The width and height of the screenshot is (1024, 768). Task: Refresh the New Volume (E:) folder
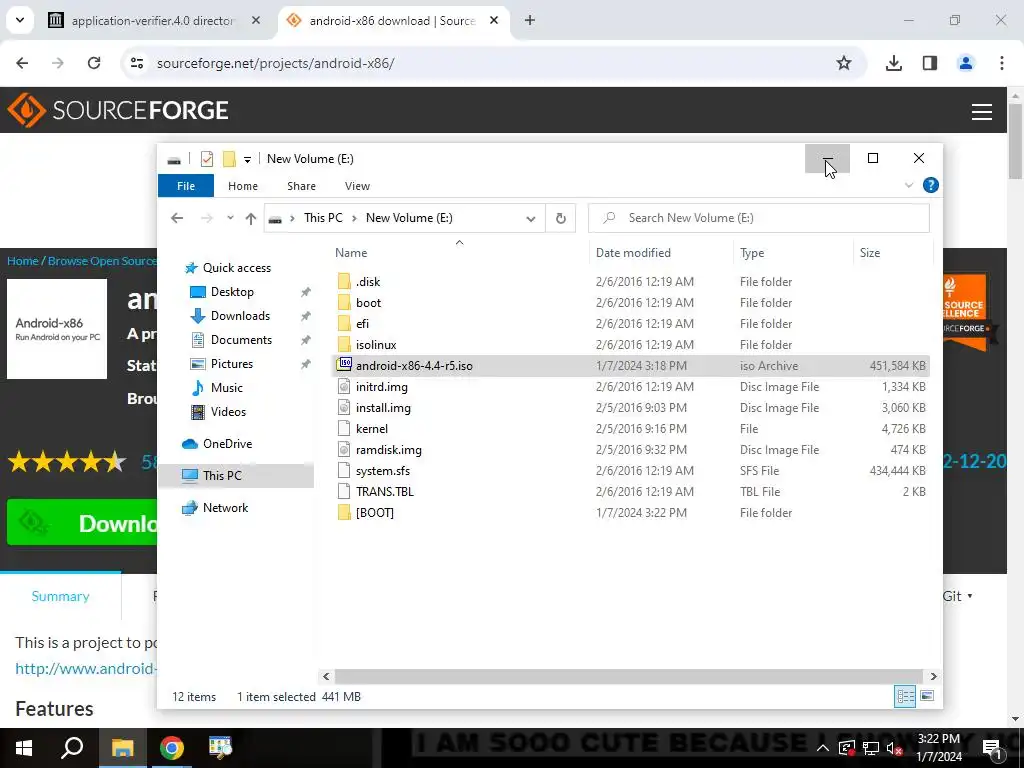560,218
